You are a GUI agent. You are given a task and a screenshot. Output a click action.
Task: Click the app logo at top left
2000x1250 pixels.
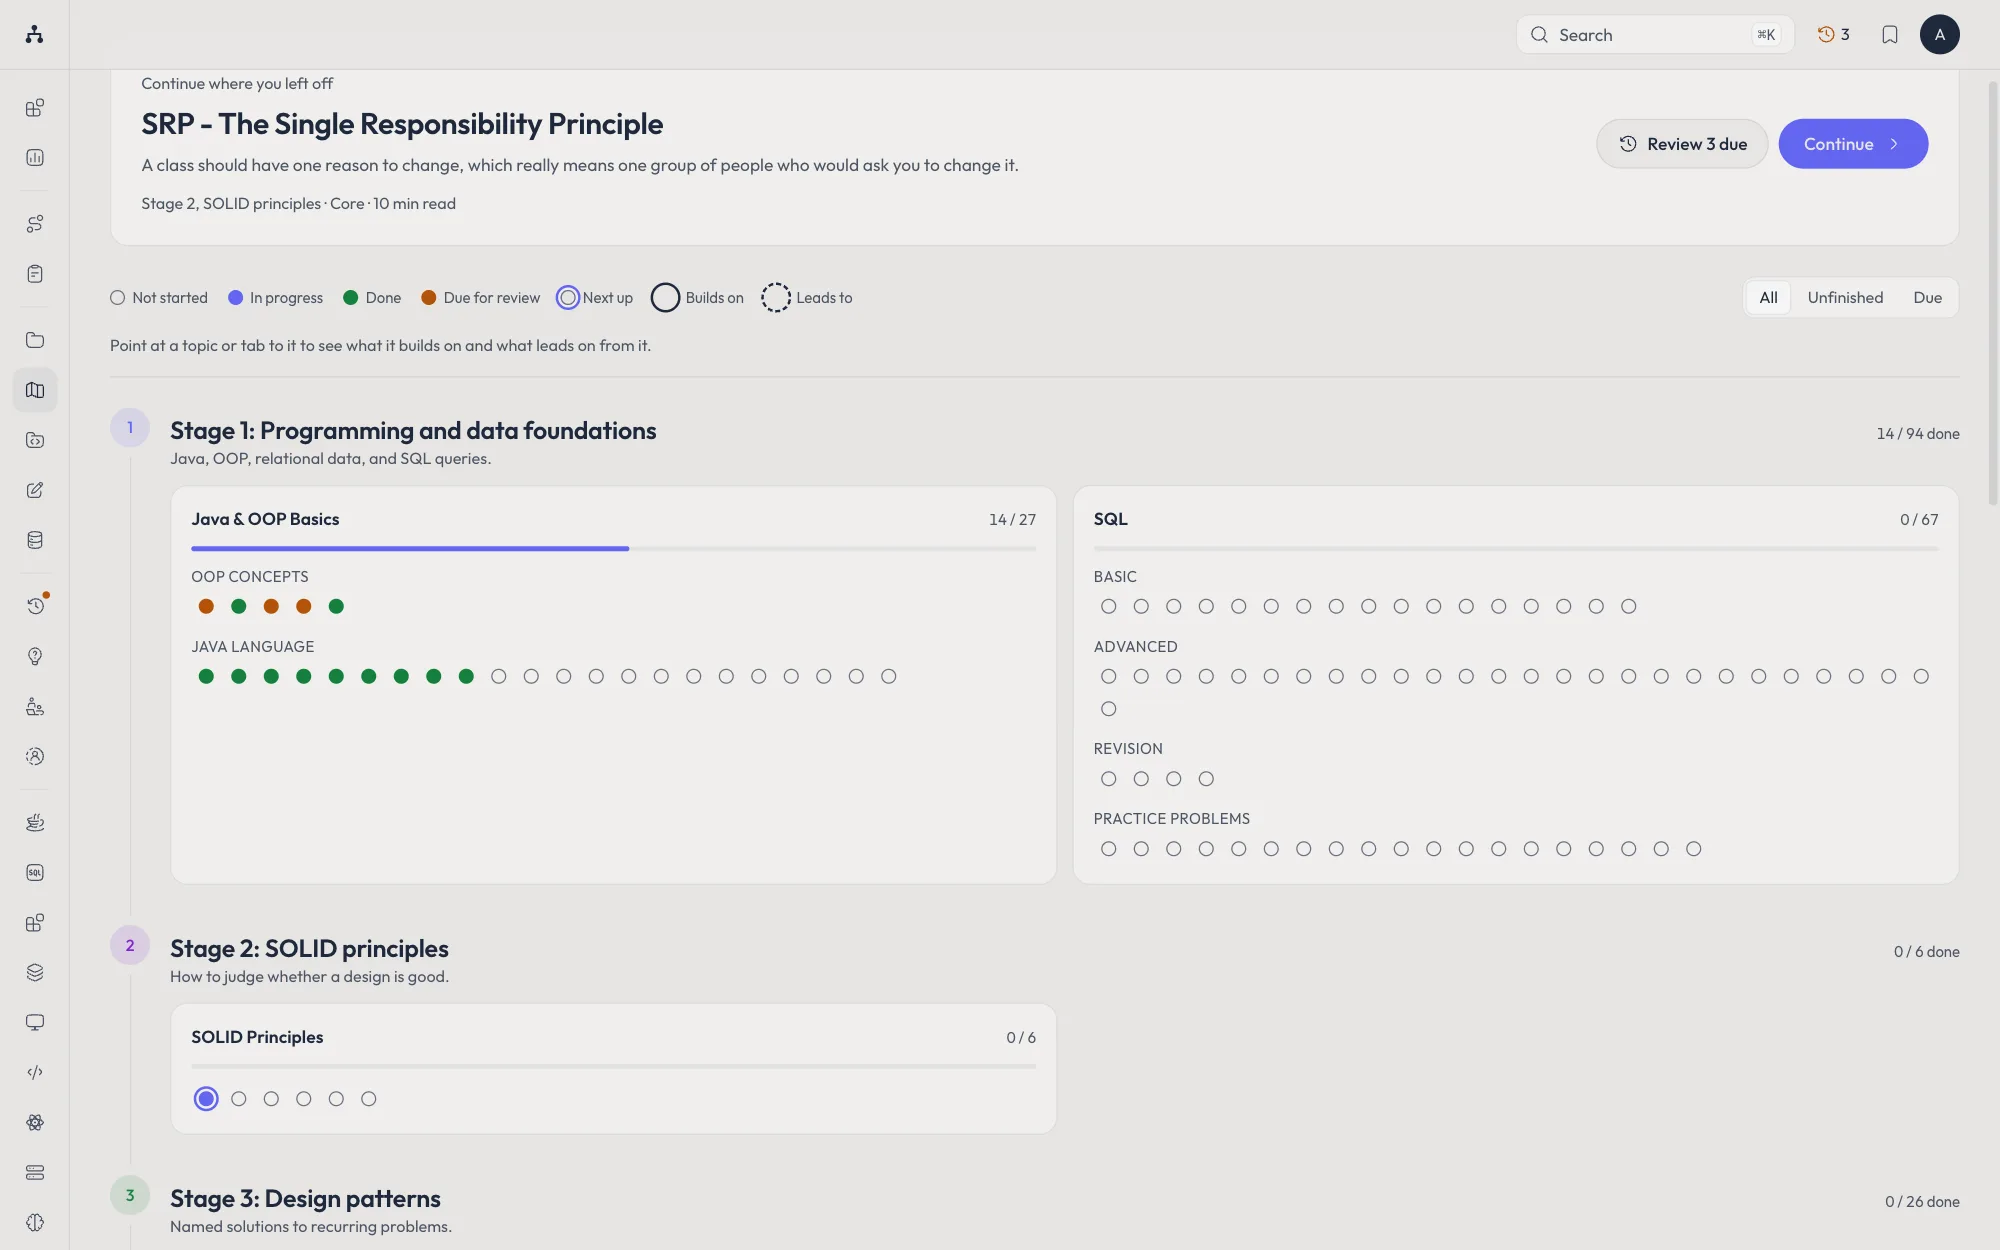[35, 35]
